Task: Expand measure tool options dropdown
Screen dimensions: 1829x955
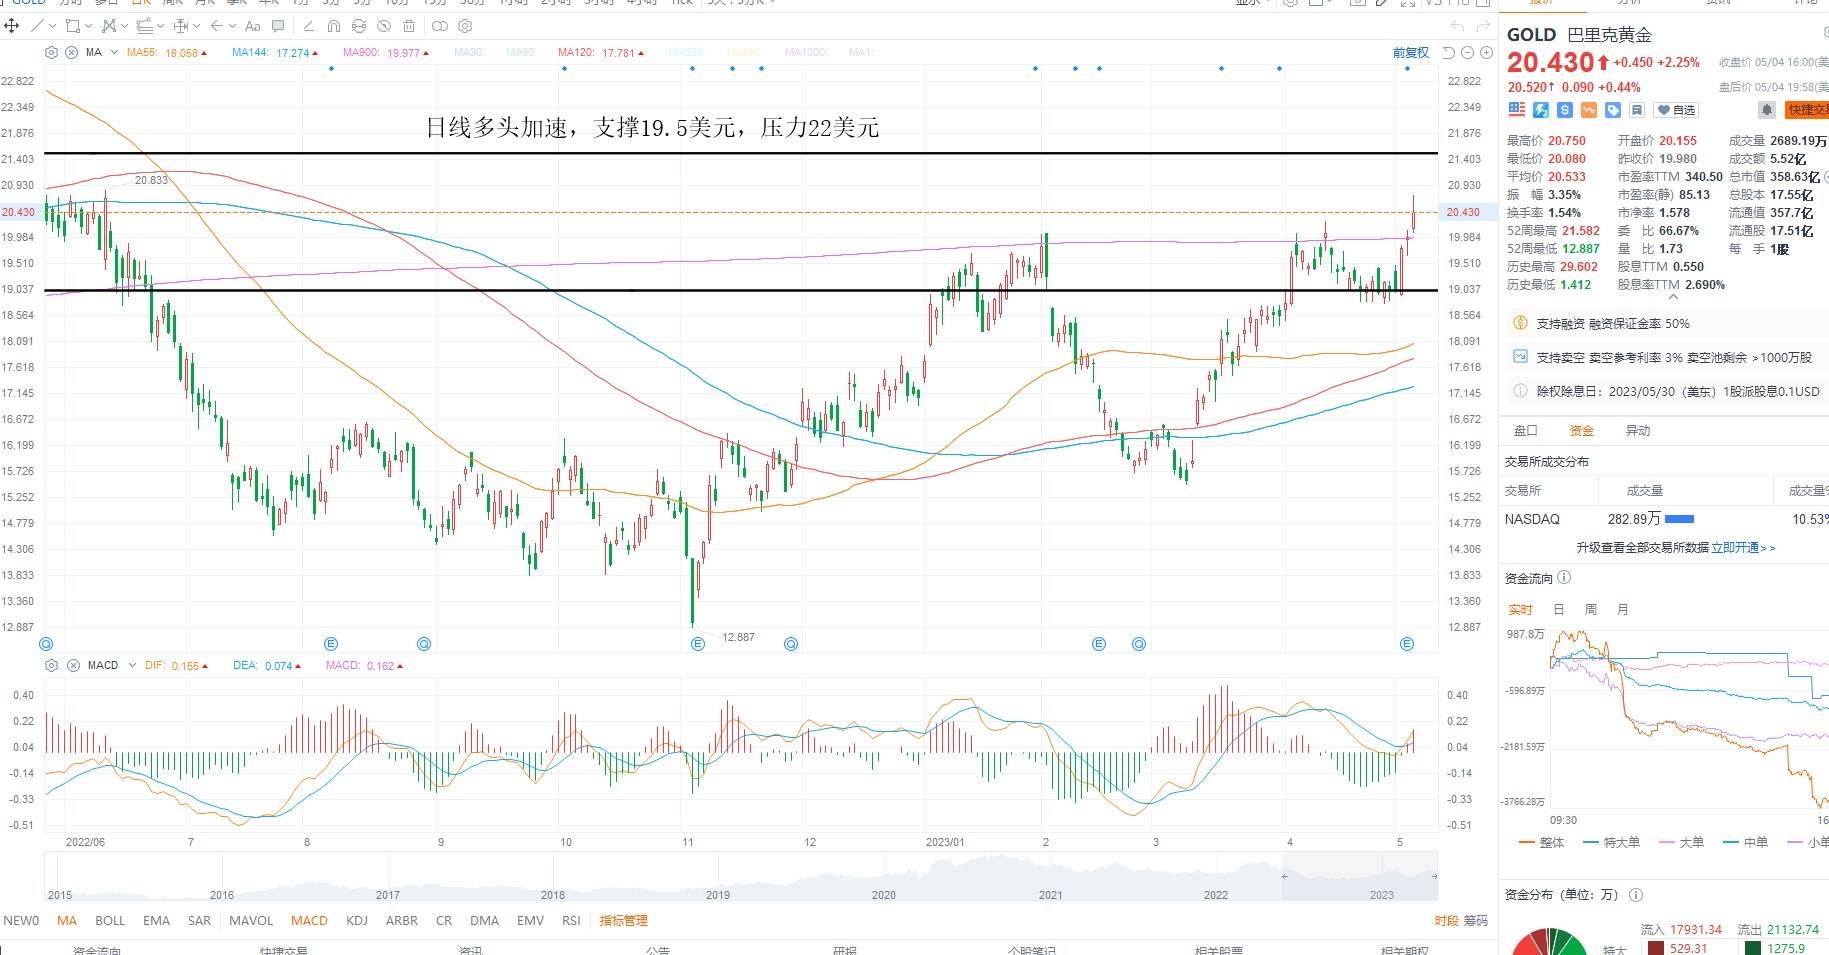Action: click(196, 26)
